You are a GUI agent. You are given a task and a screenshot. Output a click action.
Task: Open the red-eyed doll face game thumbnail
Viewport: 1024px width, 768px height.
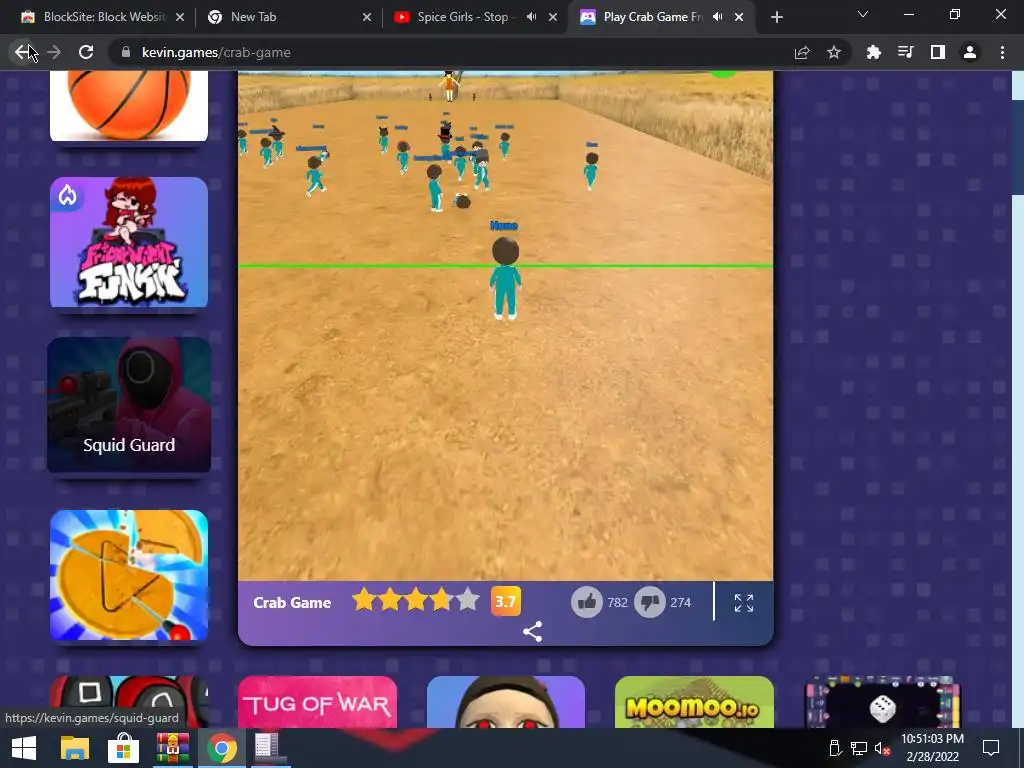point(506,702)
